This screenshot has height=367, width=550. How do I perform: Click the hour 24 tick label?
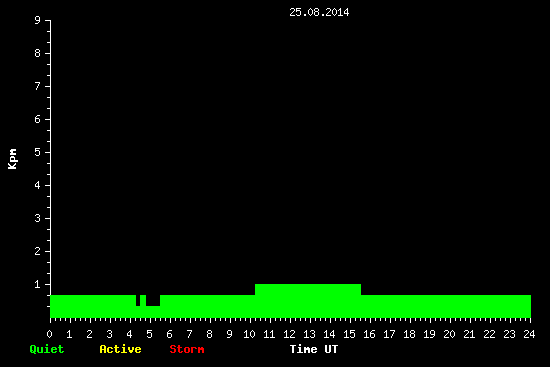click(x=529, y=334)
